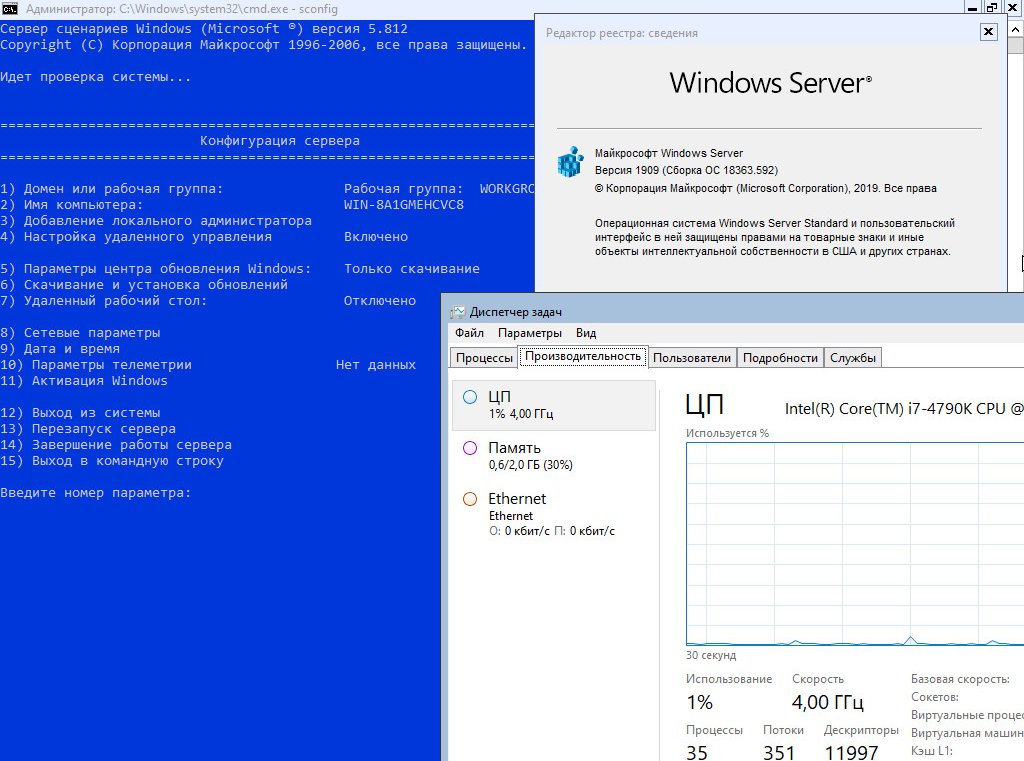Click the Скорость 4,00 ГГц value

coord(827,703)
